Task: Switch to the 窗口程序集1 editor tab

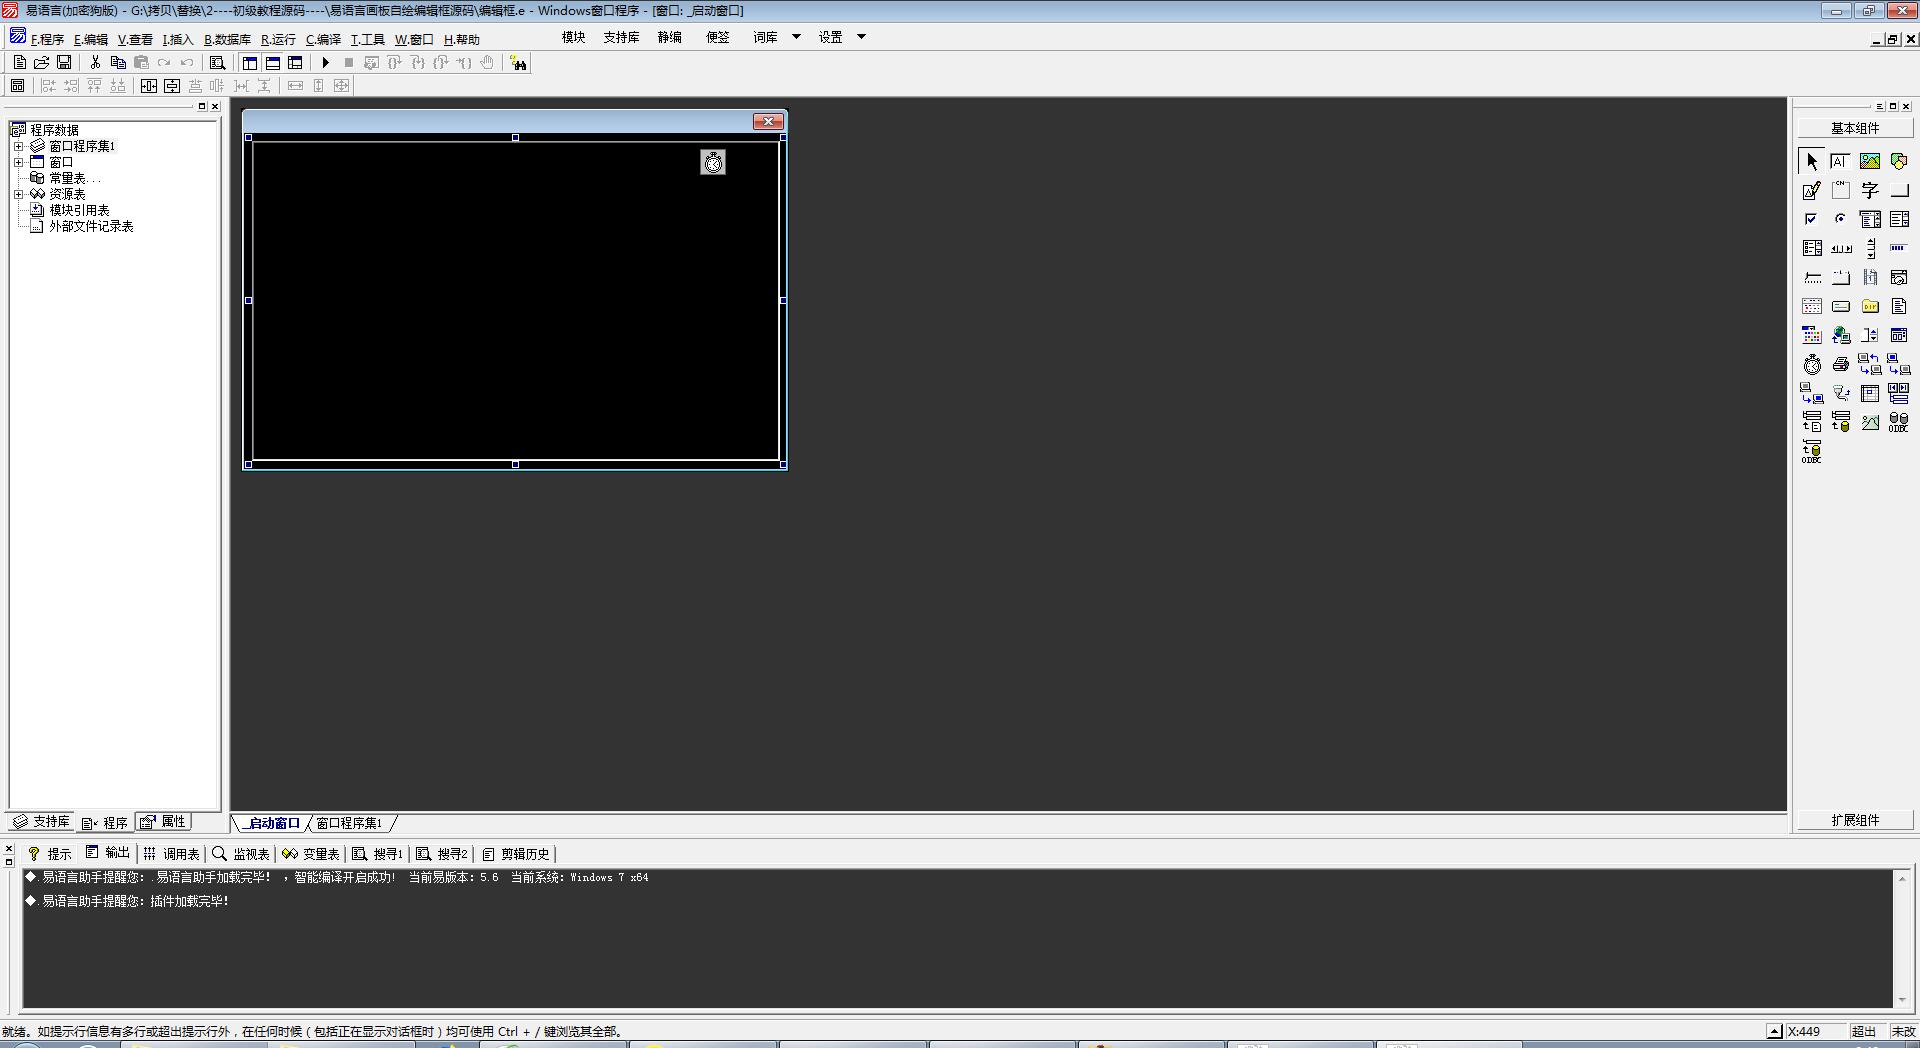Action: tap(349, 823)
